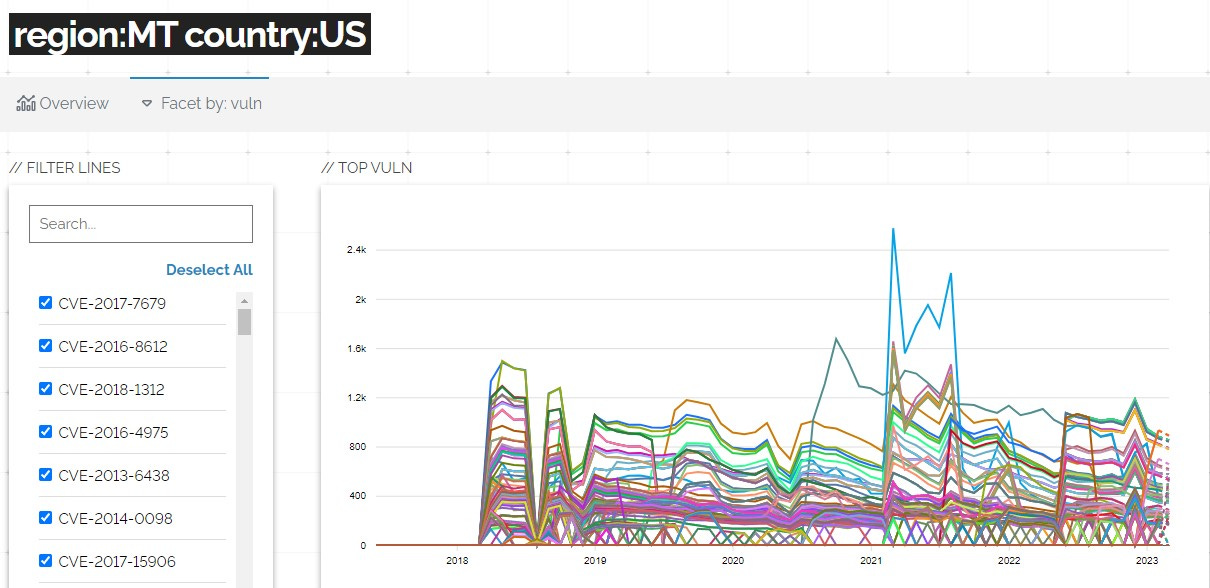
Task: Uncheck CVE-2017-15906 checkbox
Action: pos(45,561)
